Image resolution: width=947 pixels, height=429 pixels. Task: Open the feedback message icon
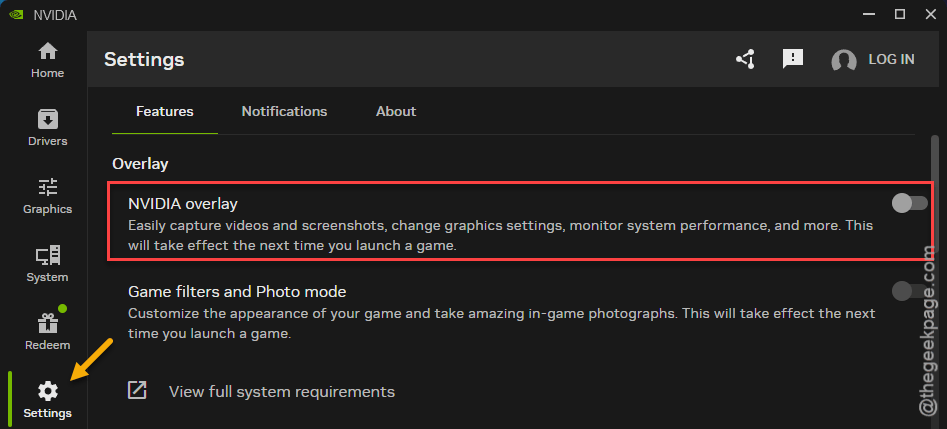[792, 59]
